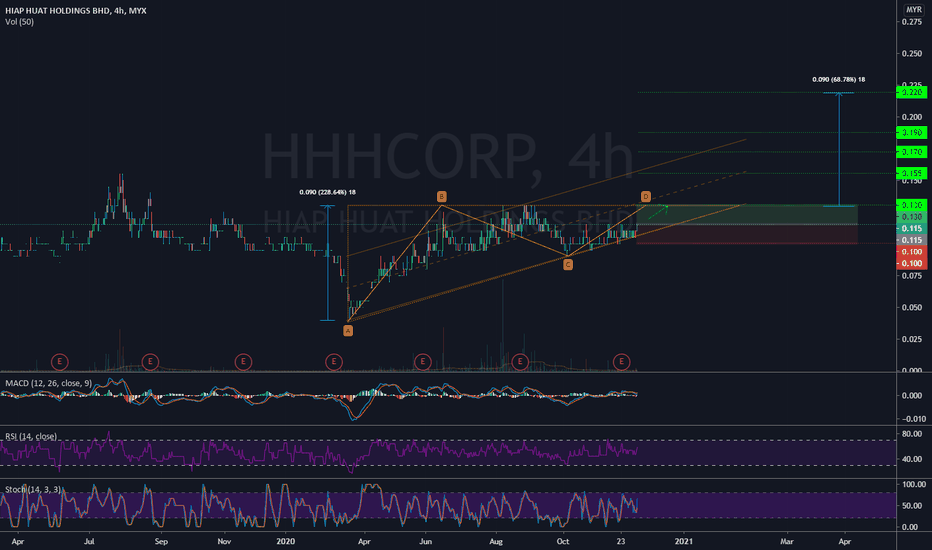Click the earnings marker nearest the Nov label

pos(243,362)
